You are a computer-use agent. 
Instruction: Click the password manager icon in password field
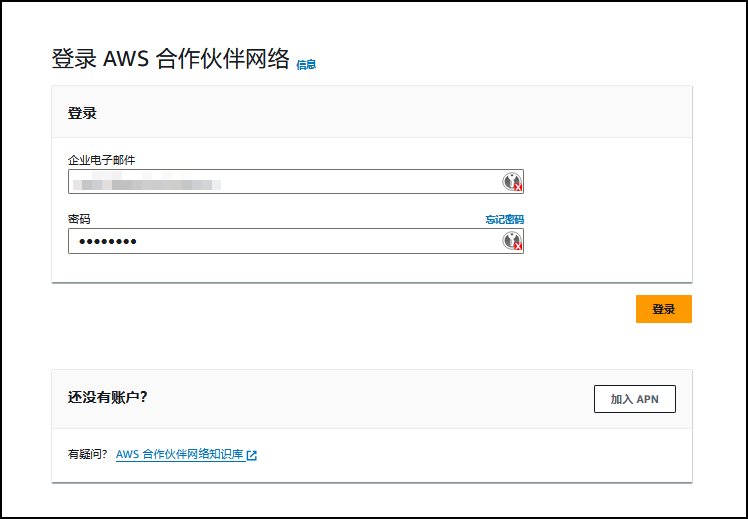(x=512, y=241)
